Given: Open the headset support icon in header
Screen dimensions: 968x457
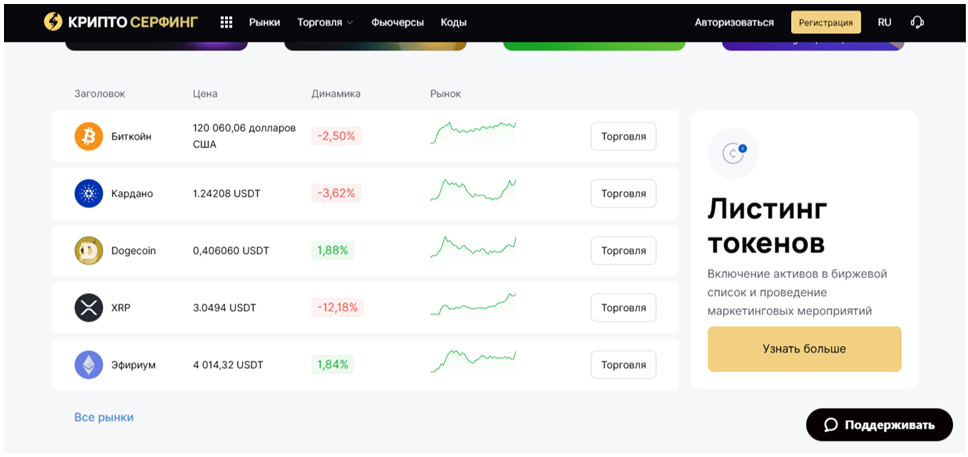Looking at the screenshot, I should (917, 22).
